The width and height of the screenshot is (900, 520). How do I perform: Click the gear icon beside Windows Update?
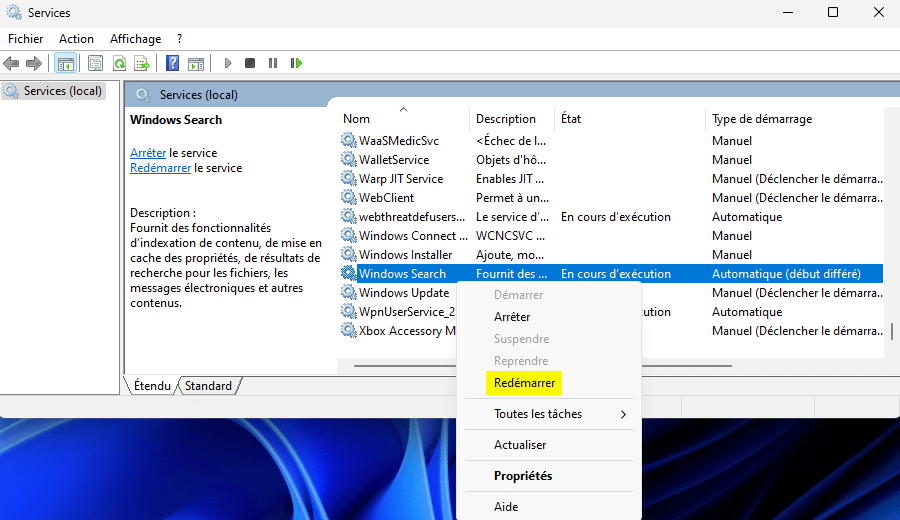(348, 292)
